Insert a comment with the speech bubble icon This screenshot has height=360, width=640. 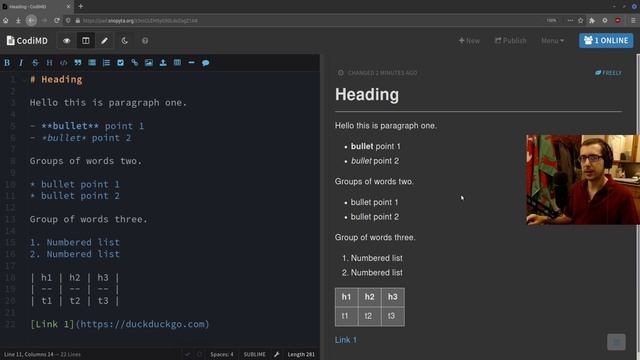pyautogui.click(x=206, y=62)
